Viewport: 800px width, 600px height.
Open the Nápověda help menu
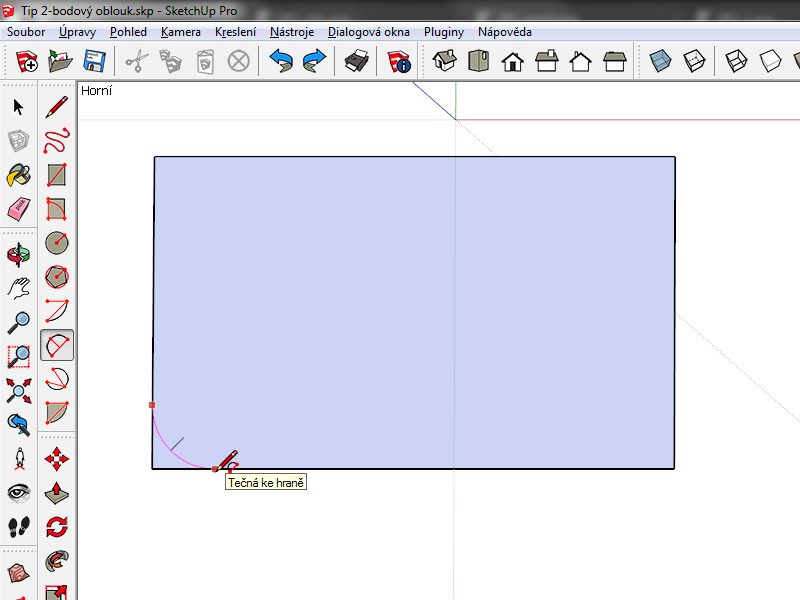tap(504, 32)
